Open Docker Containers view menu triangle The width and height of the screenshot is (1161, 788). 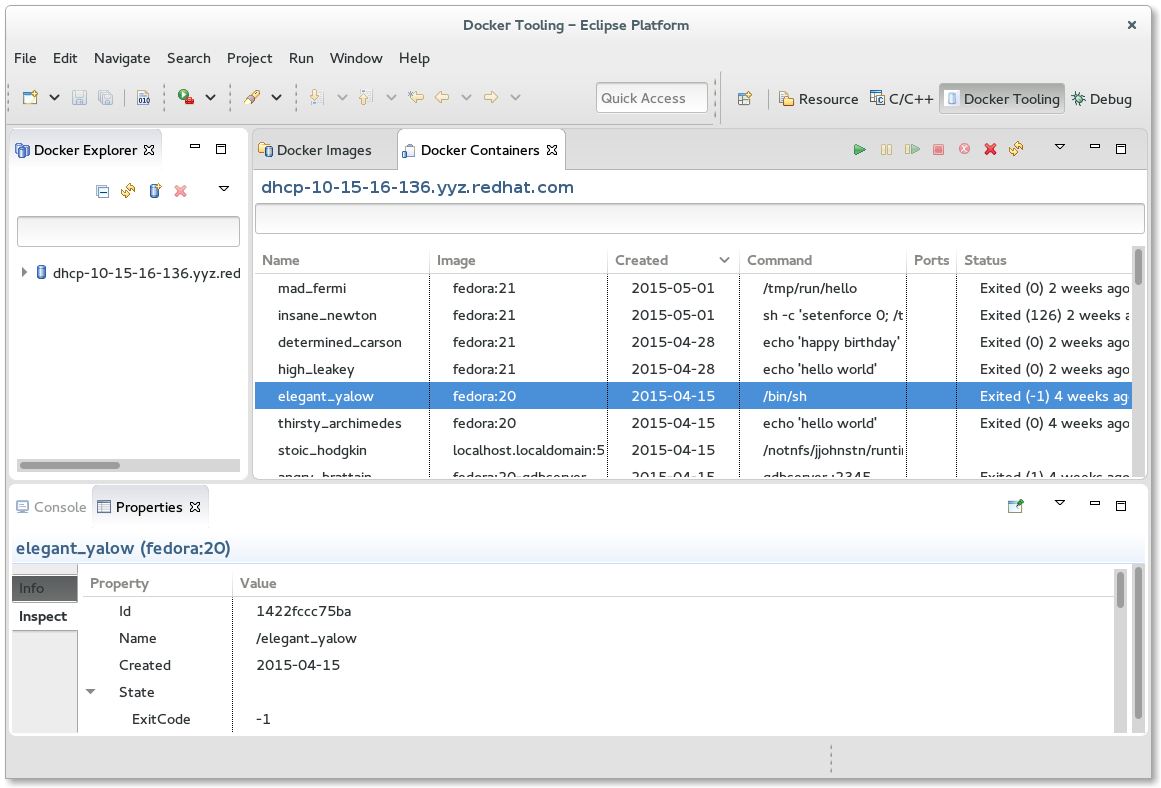tap(1060, 147)
